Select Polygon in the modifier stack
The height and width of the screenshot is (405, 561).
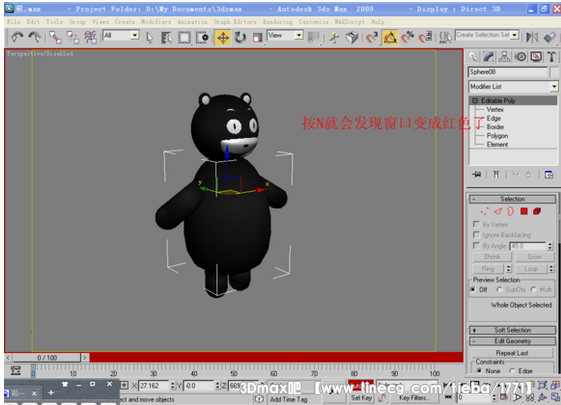[497, 136]
